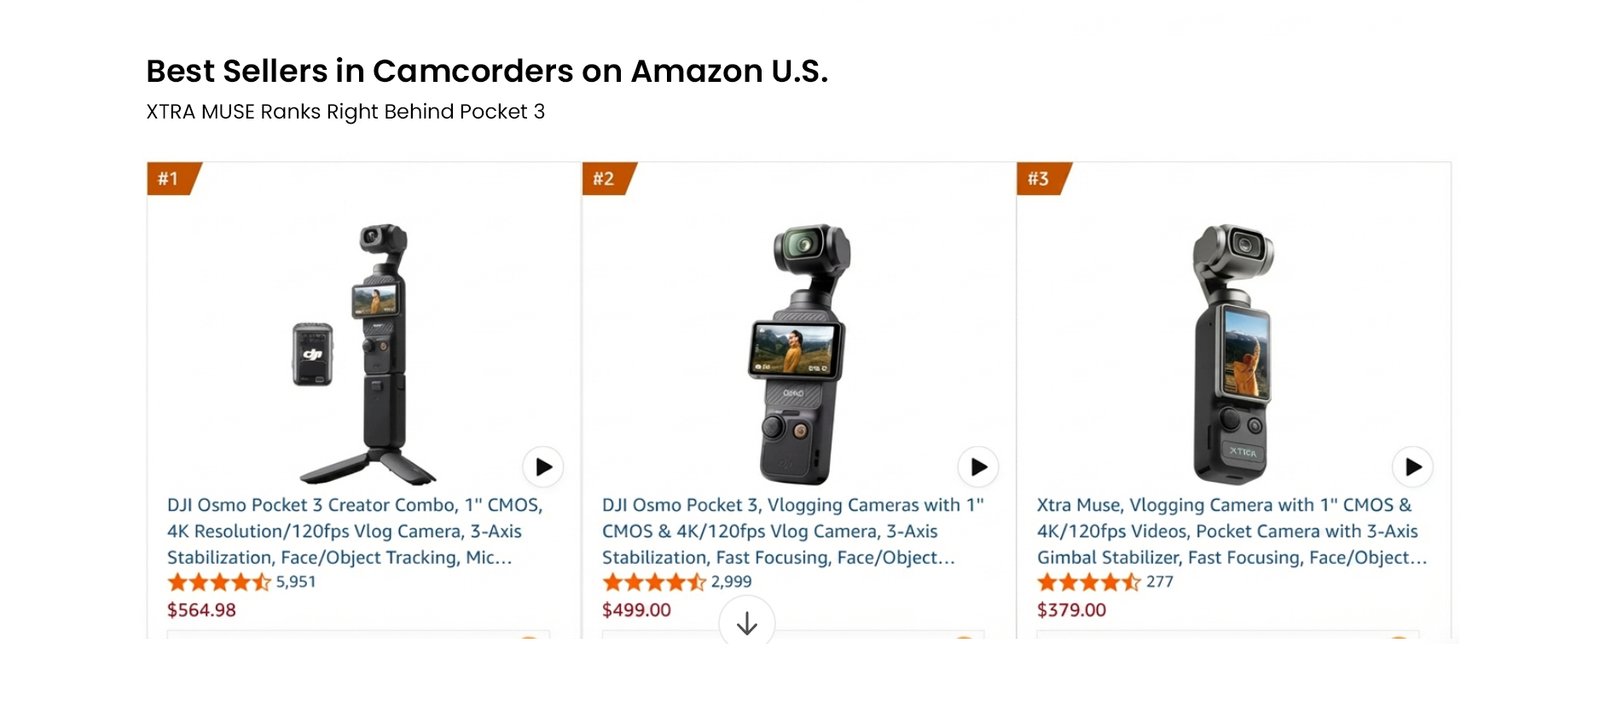Open DJI Osmo Pocket 3 Creator Combo title link
The height and width of the screenshot is (701, 1600).
point(354,531)
